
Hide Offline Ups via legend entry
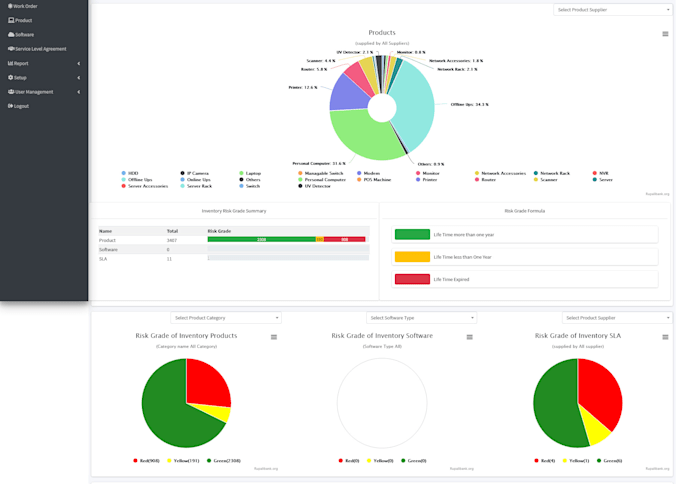(x=137, y=180)
